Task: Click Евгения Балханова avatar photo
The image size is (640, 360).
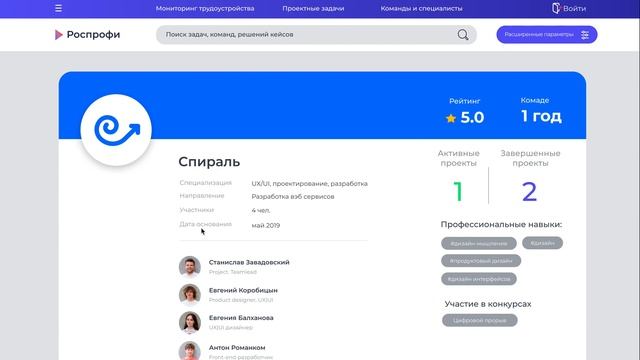Action: pos(190,322)
